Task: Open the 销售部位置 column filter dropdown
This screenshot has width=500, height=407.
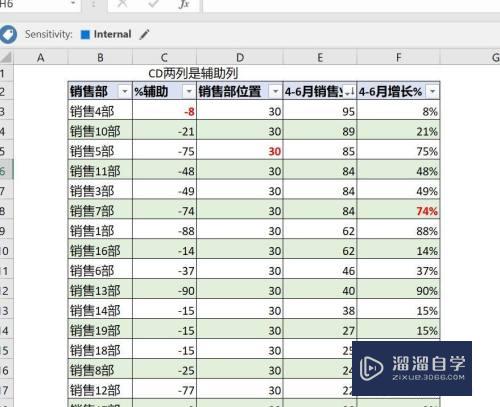Action: click(275, 91)
